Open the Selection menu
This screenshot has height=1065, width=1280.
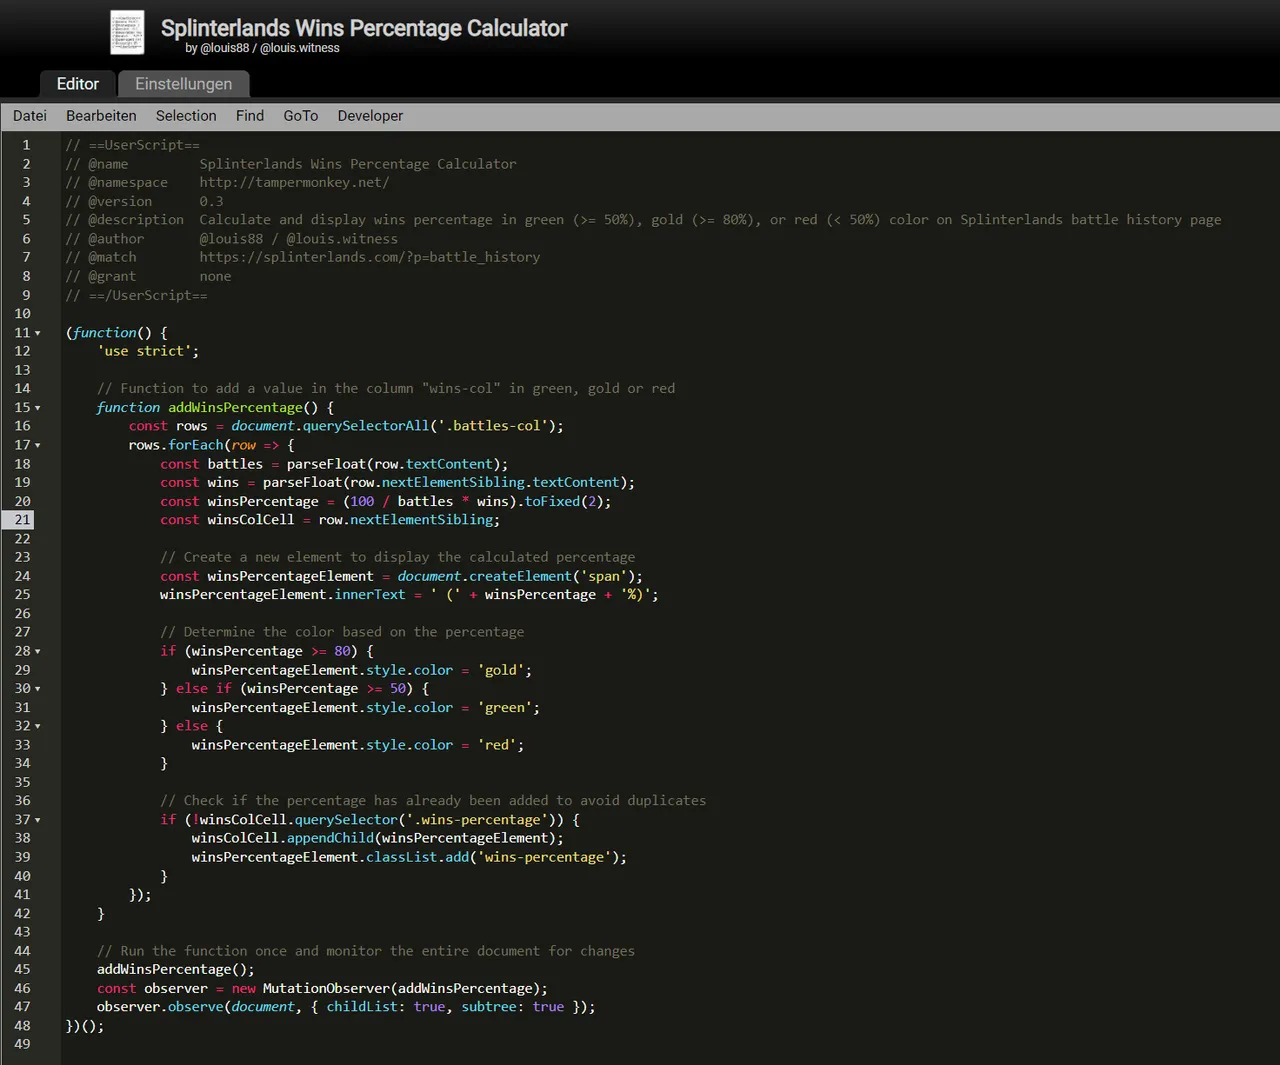click(186, 116)
